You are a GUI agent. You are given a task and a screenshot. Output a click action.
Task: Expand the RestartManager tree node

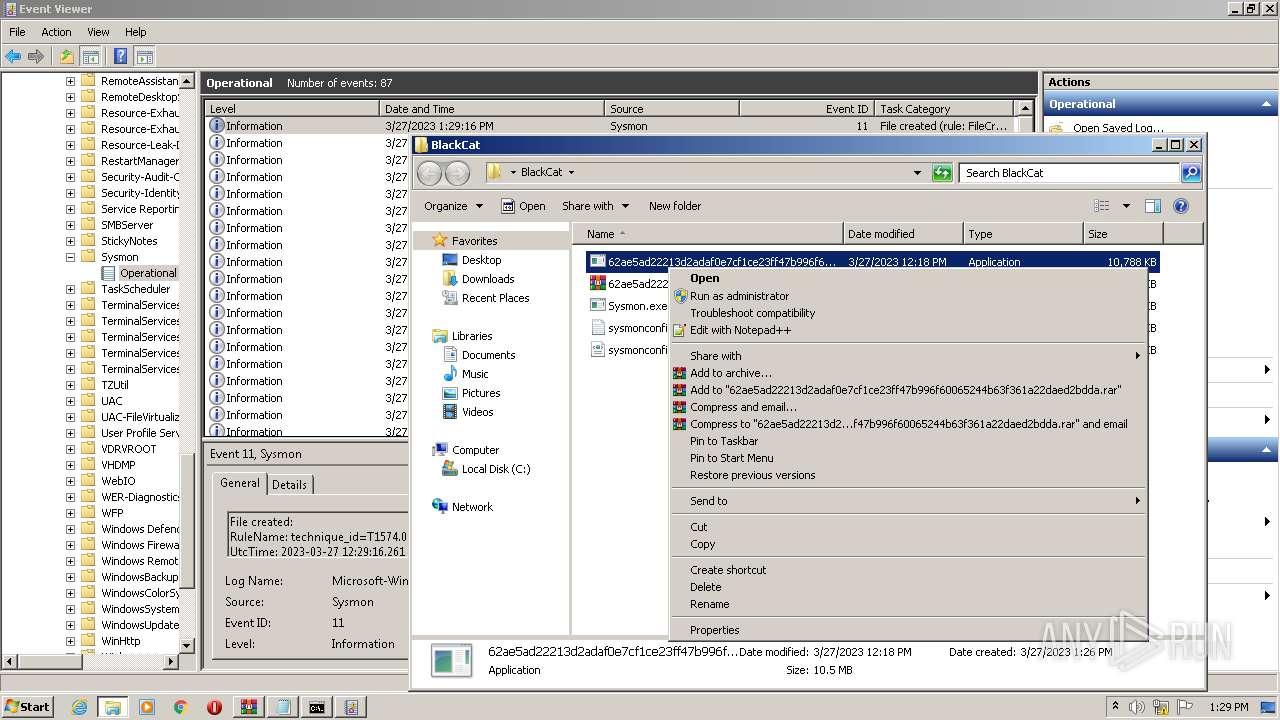pos(70,161)
